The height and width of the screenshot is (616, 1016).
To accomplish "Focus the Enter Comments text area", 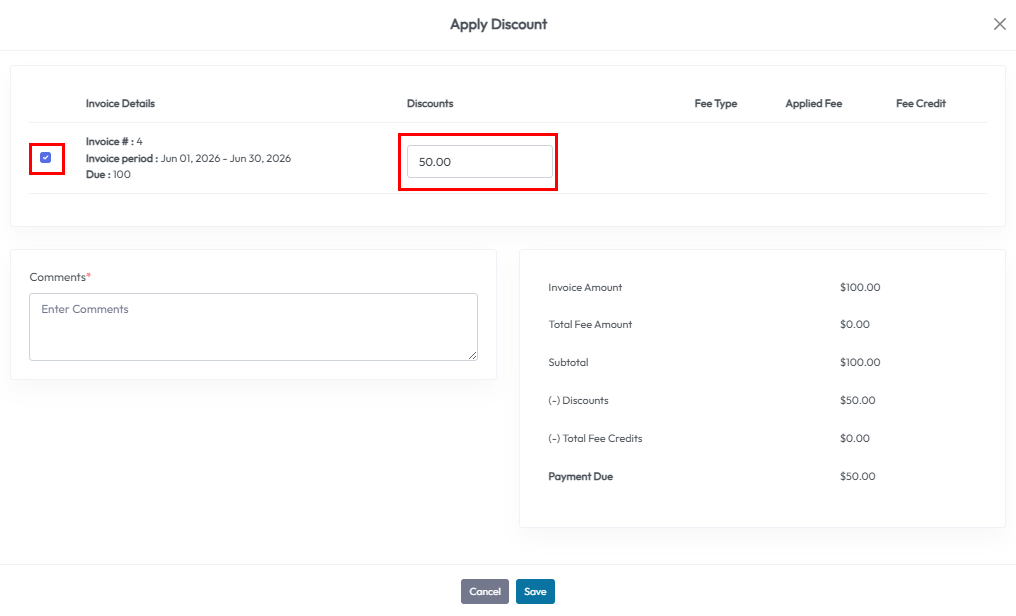I will pos(253,326).
